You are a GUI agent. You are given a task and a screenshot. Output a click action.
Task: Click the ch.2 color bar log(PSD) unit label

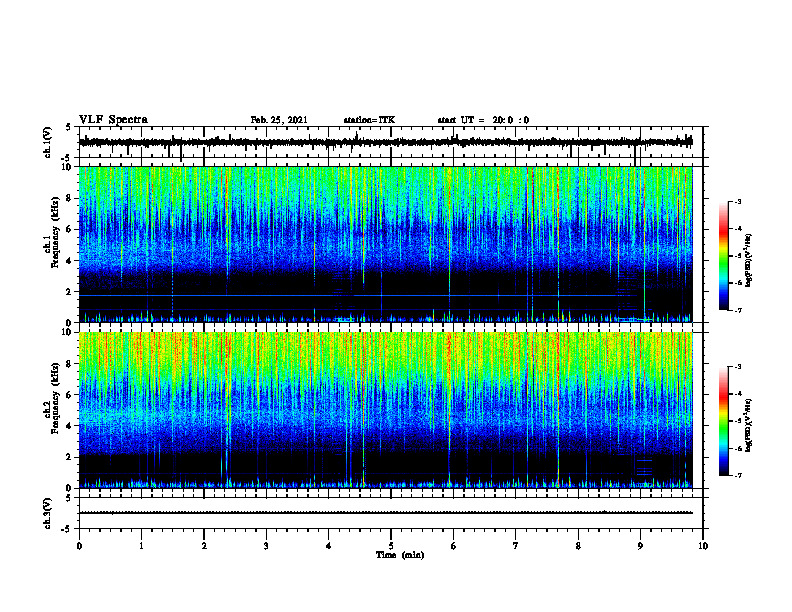(x=748, y=426)
